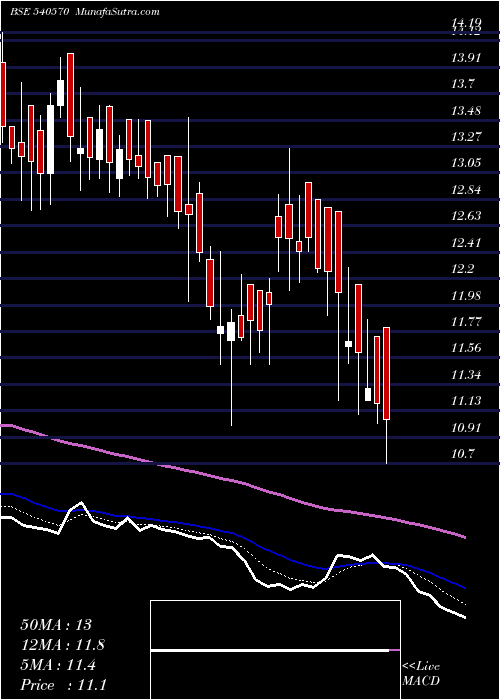
Task: Click the last red candlestick reaching 10.7
Action: point(387,396)
